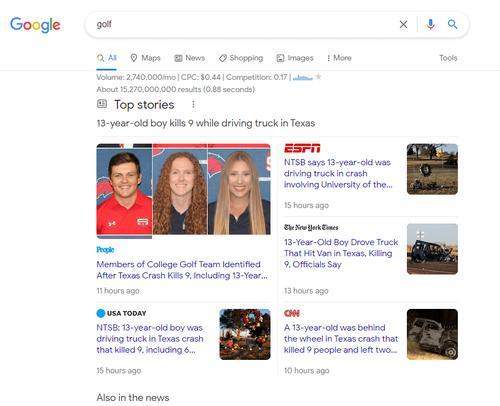Open Members of College Golf Team article

point(182,270)
